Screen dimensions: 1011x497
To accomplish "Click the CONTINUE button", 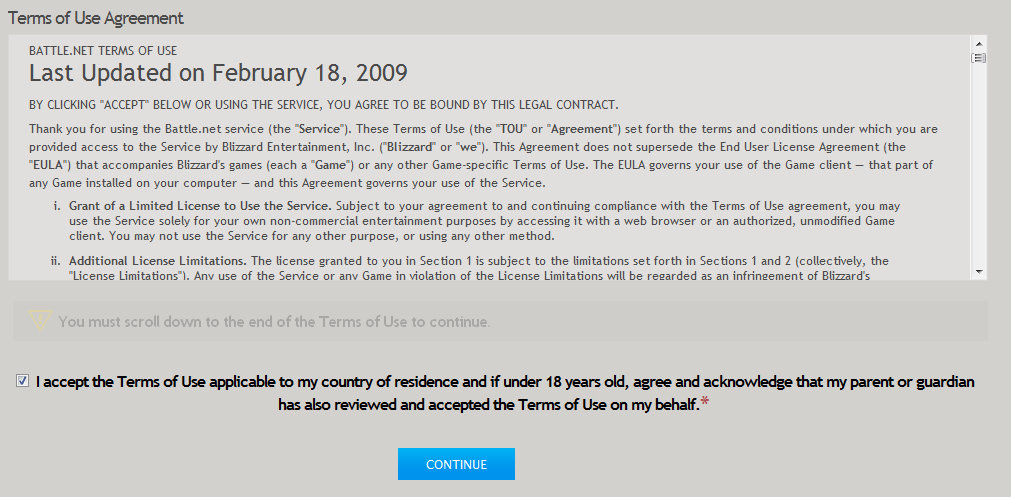I will click(x=456, y=464).
